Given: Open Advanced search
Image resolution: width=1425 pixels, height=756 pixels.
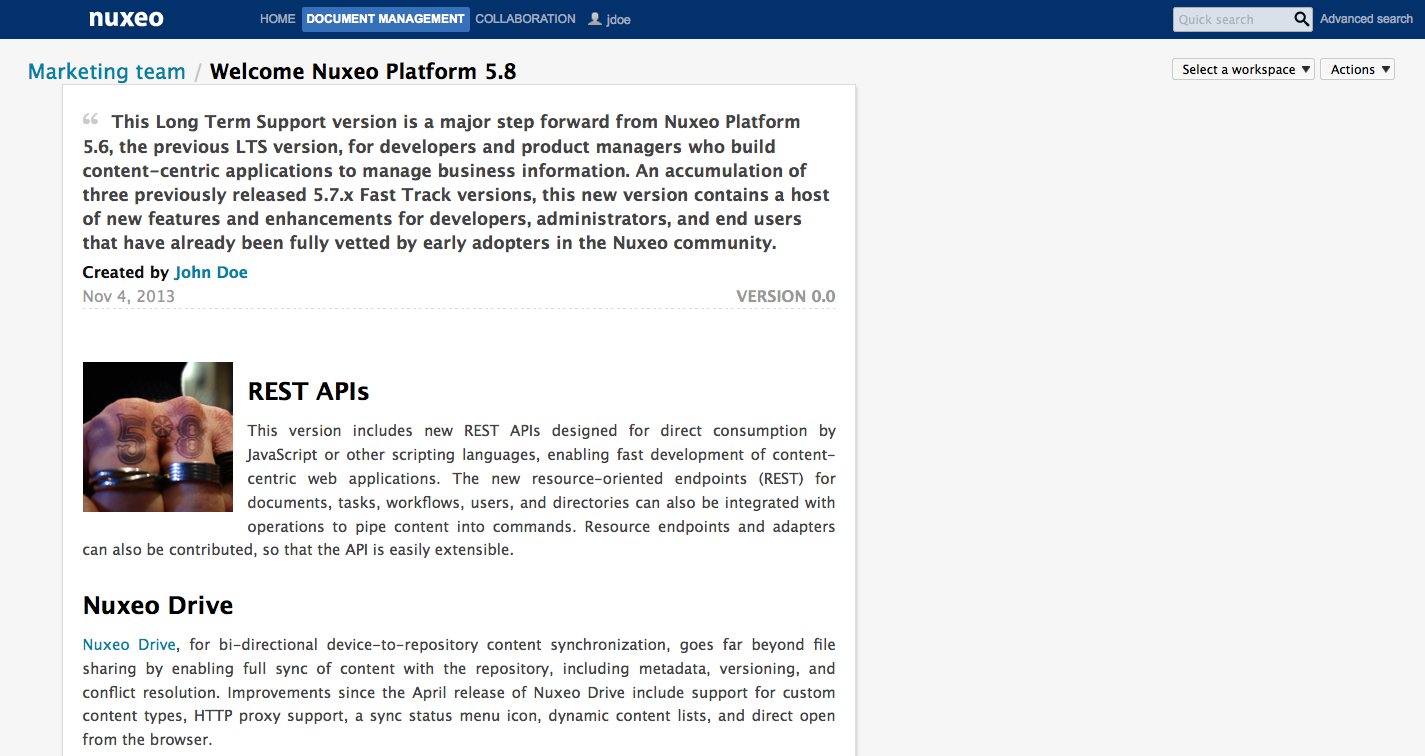Looking at the screenshot, I should 1366,19.
